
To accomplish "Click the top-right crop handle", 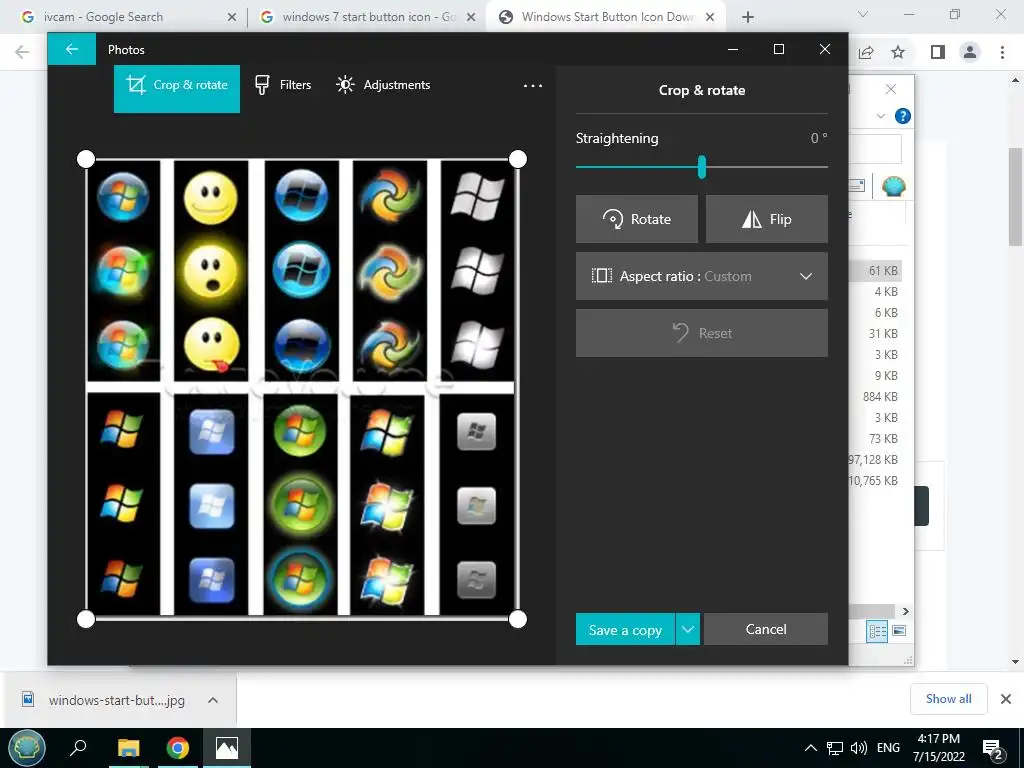I will [517, 159].
